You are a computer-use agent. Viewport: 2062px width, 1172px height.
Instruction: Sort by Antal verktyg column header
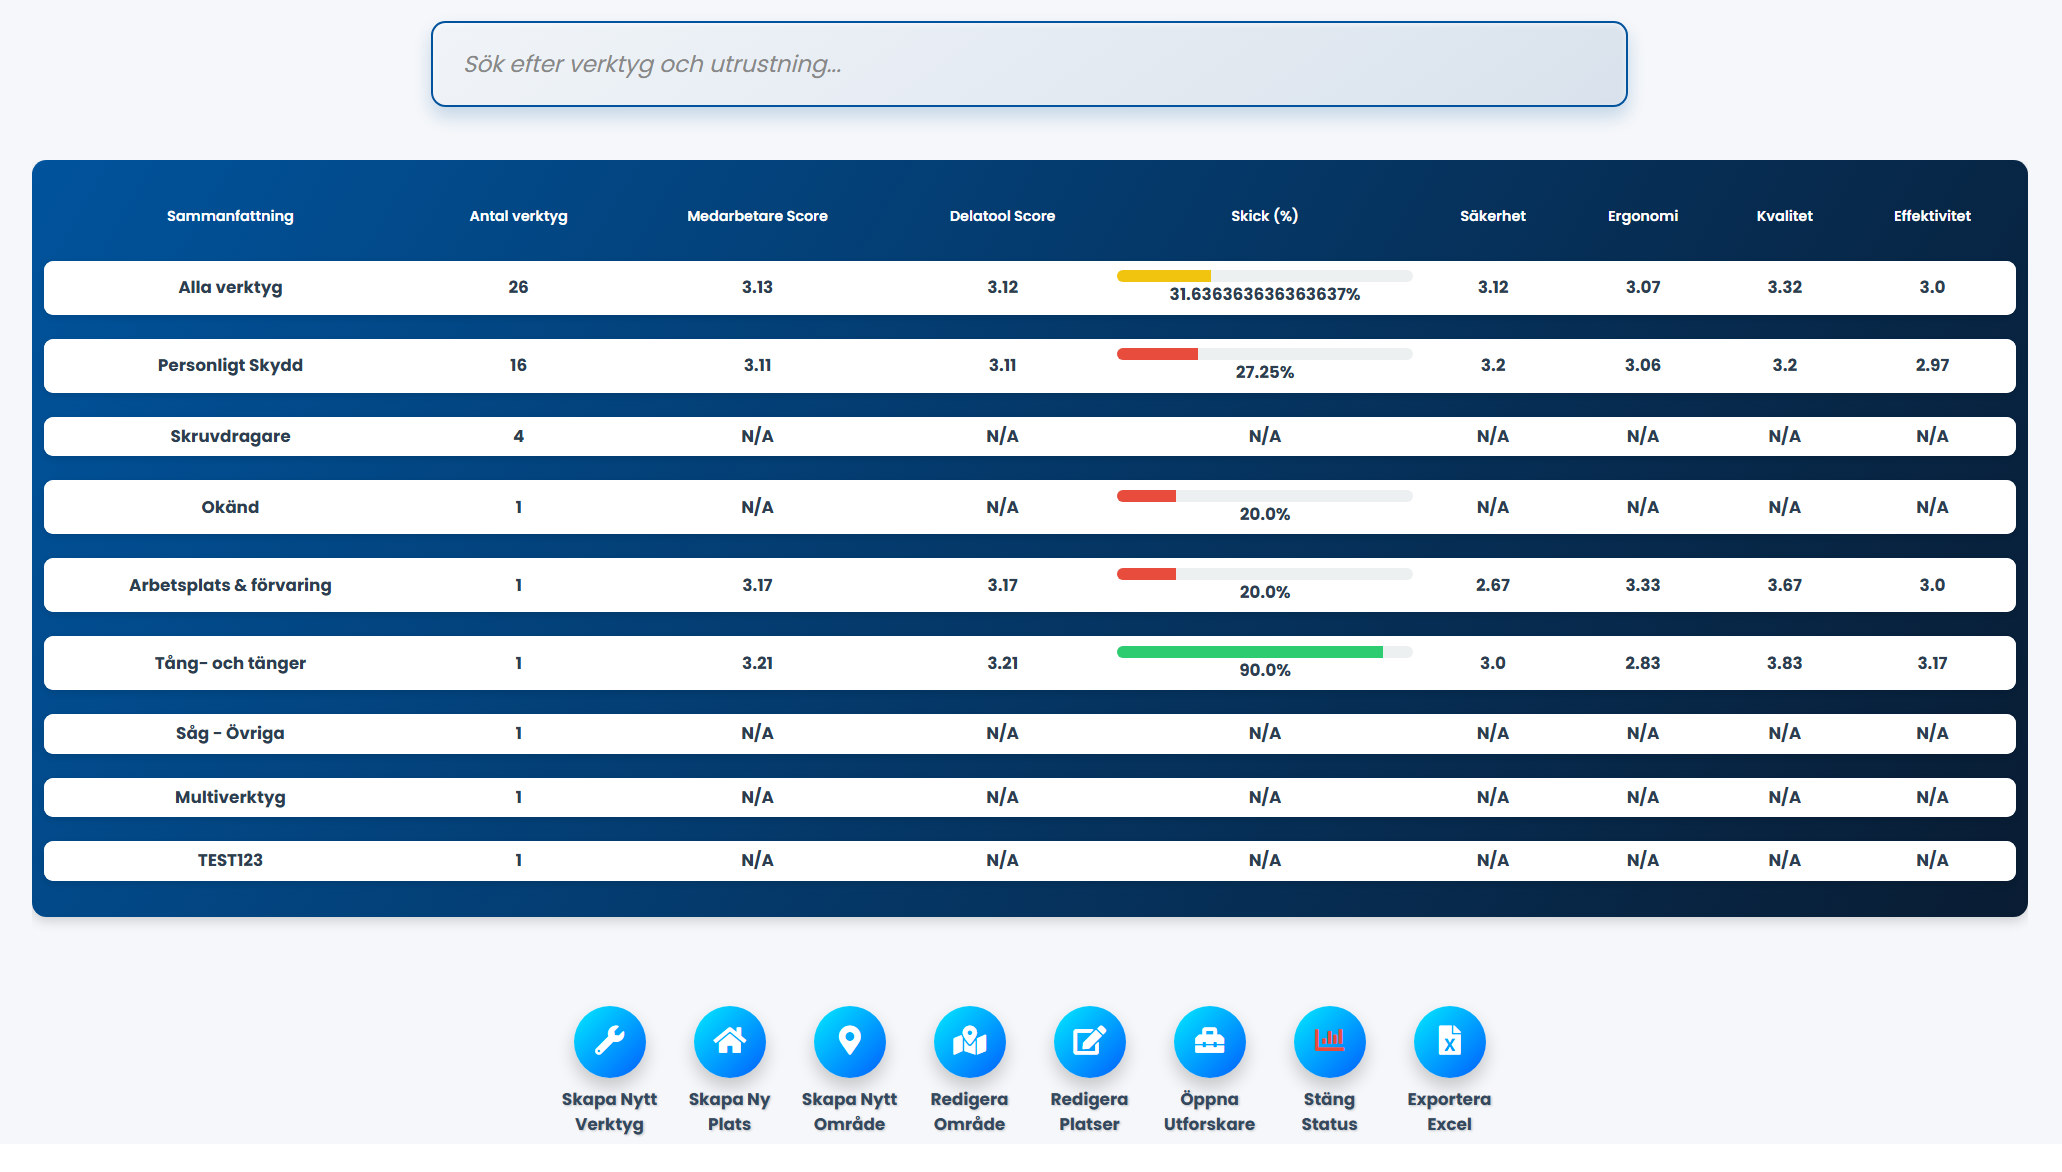518,216
